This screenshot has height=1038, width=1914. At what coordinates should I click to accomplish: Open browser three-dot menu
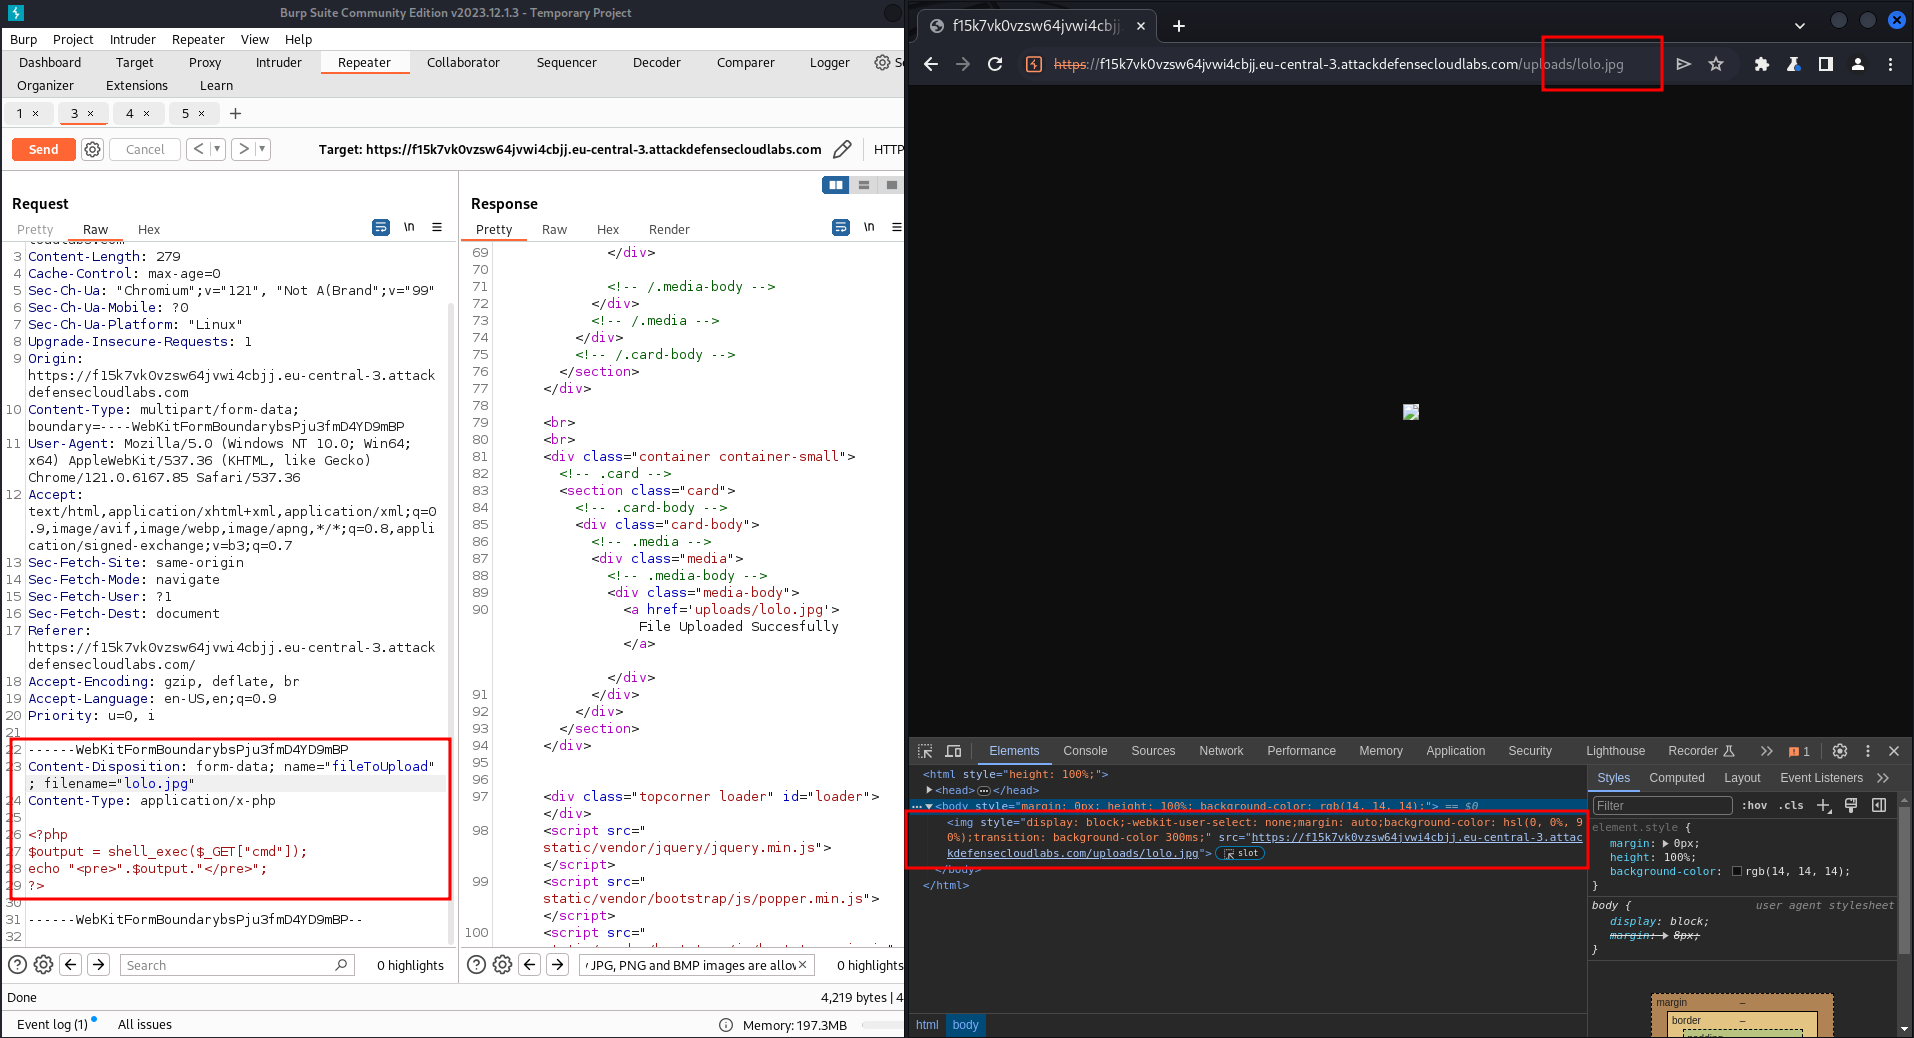1890,64
